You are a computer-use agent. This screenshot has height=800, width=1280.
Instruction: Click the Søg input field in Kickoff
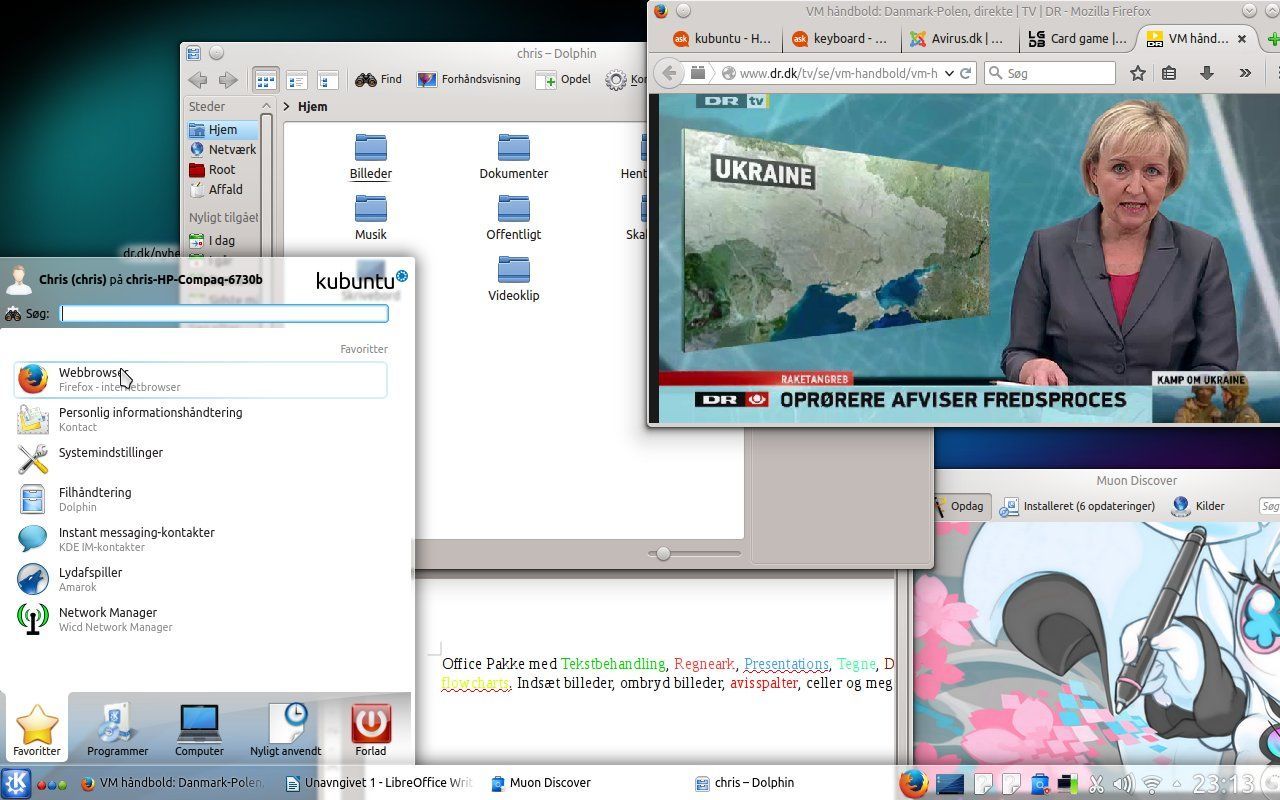pyautogui.click(x=223, y=313)
